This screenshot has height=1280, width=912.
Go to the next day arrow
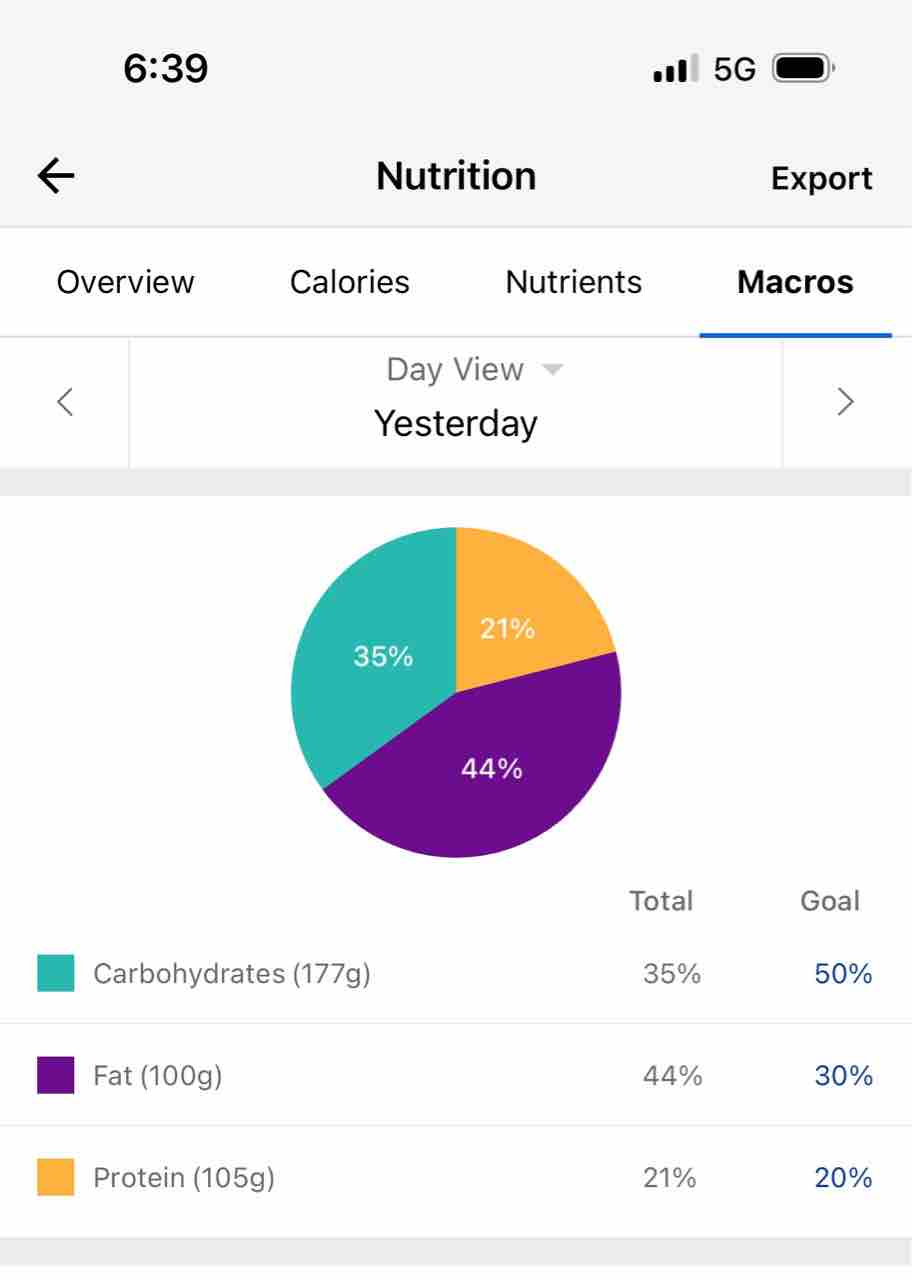pos(846,402)
